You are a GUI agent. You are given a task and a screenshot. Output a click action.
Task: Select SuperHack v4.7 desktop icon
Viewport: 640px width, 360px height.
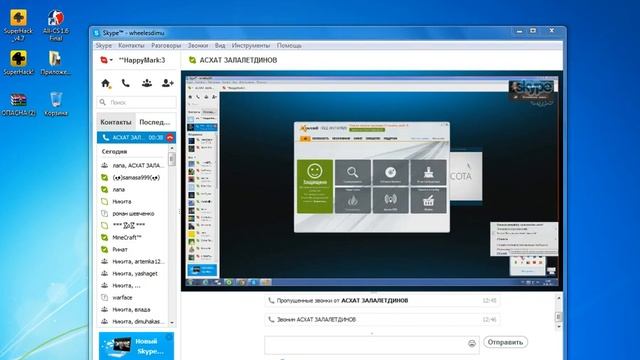[18, 26]
